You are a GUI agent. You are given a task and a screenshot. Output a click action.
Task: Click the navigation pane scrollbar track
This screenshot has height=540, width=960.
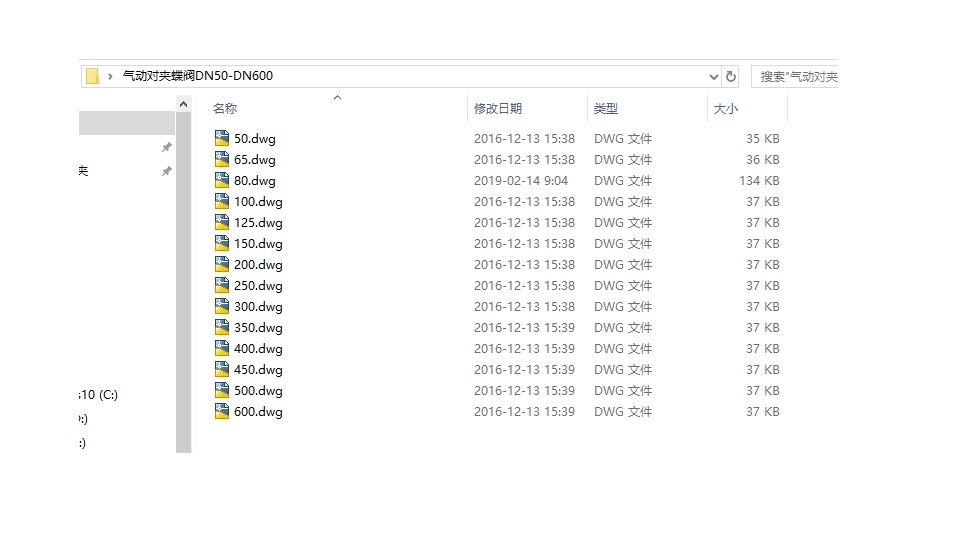183,283
